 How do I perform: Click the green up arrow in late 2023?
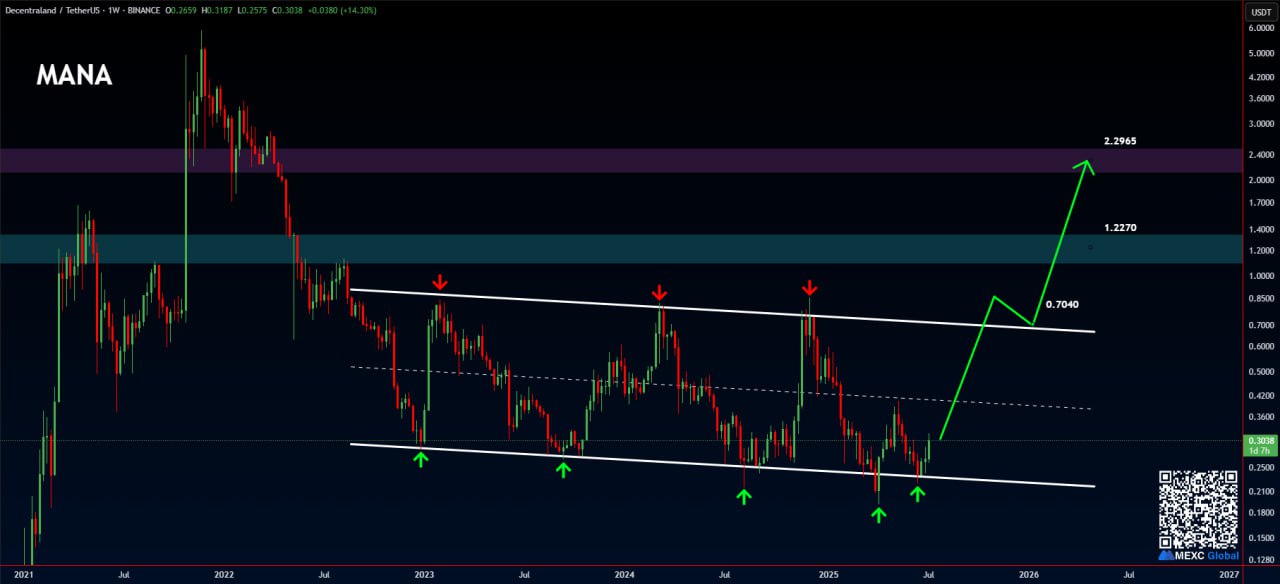coord(563,467)
